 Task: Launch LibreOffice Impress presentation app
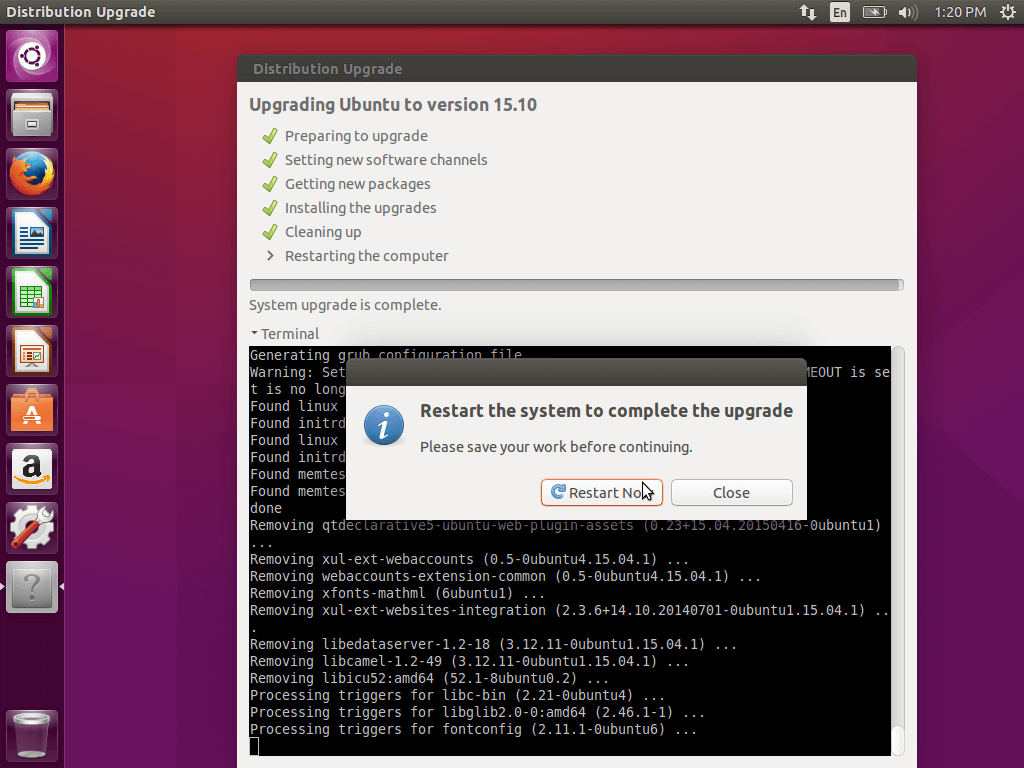pyautogui.click(x=33, y=351)
